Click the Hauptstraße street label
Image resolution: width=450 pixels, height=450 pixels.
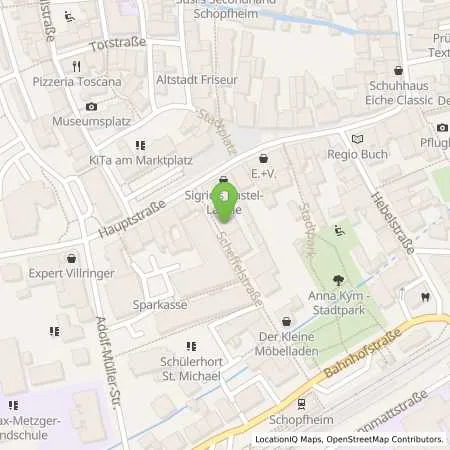click(x=132, y=219)
